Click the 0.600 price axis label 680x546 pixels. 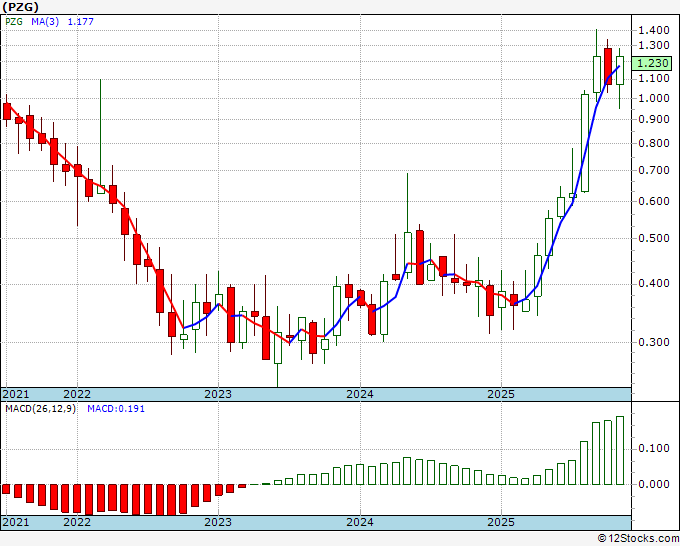click(x=654, y=201)
